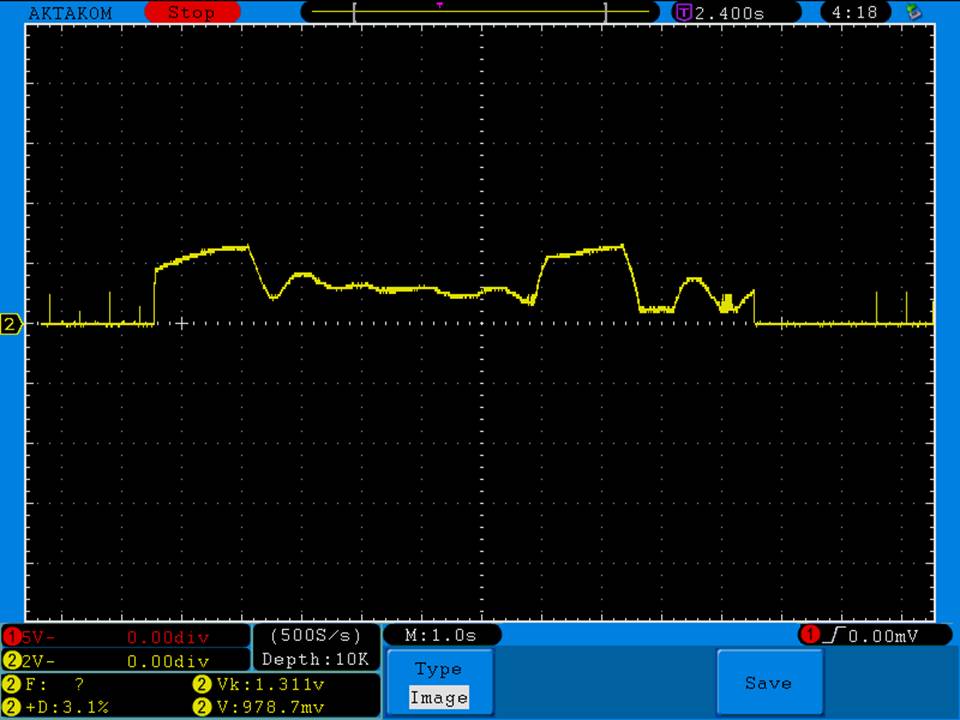Click the purple T trigger position icon

pyautogui.click(x=684, y=13)
